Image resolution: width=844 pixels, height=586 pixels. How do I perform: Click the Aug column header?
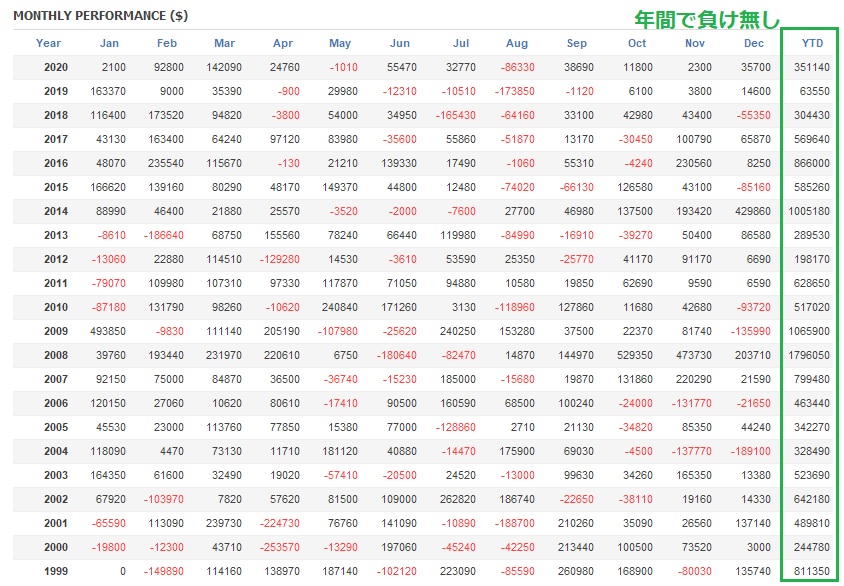pyautogui.click(x=517, y=43)
